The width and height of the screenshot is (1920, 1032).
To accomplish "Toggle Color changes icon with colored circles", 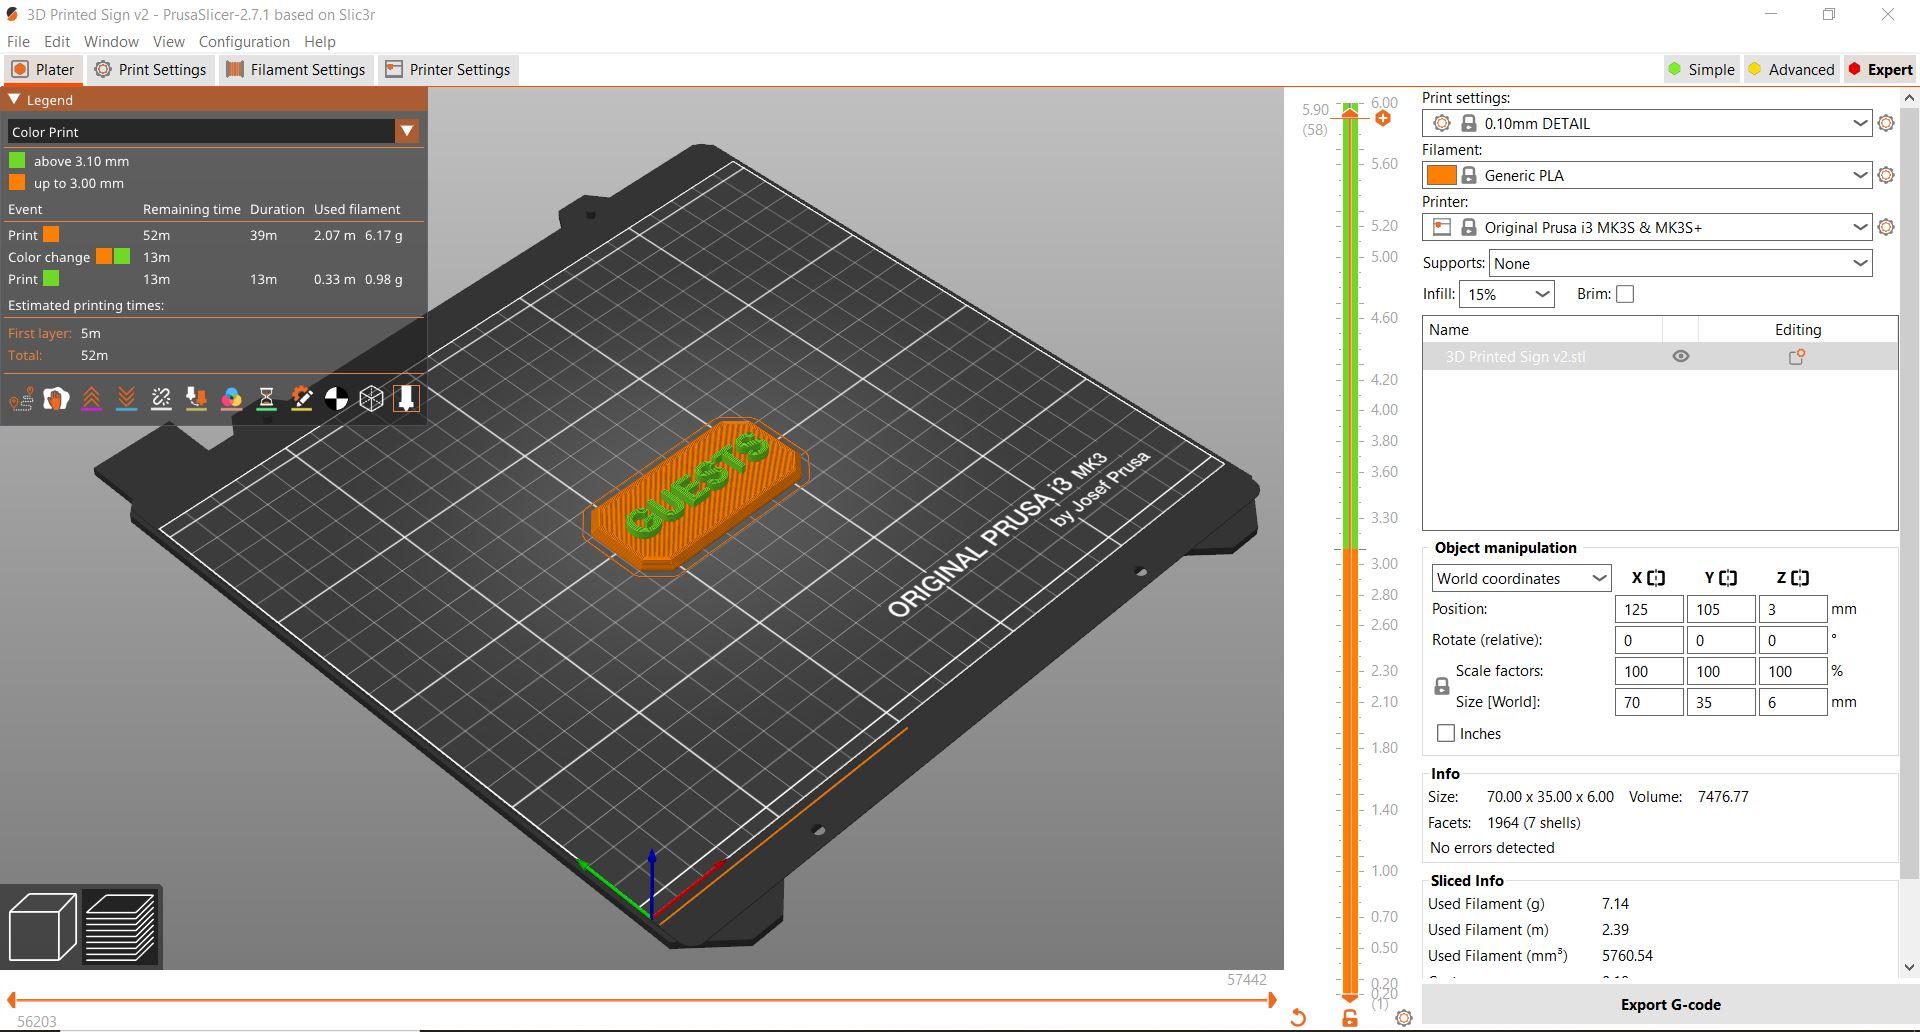I will [231, 399].
